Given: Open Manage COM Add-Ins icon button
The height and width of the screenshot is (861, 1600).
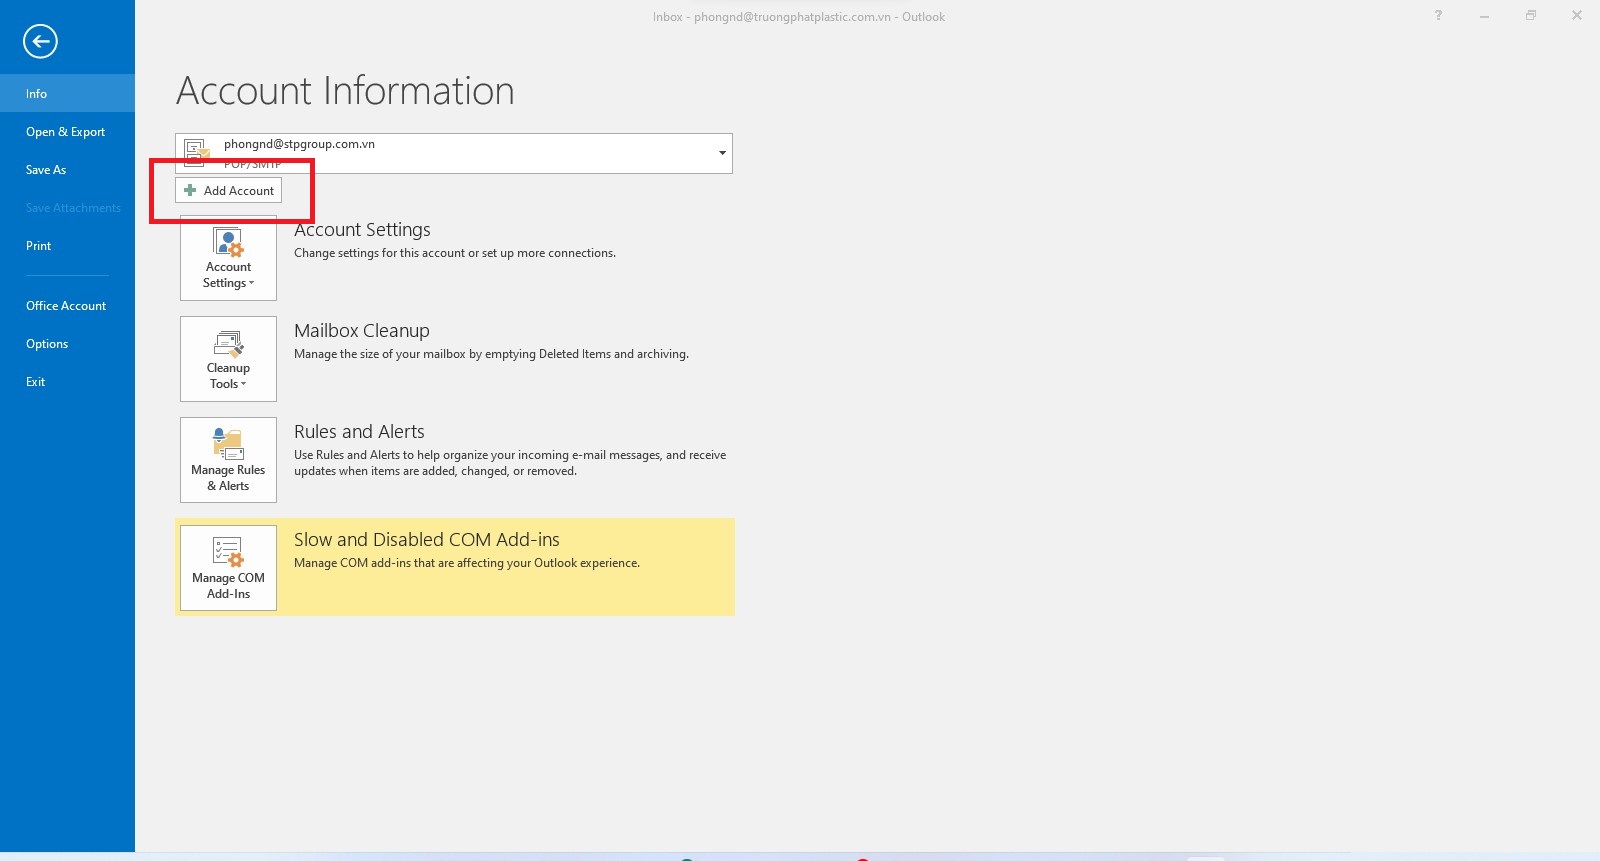Looking at the screenshot, I should point(228,568).
